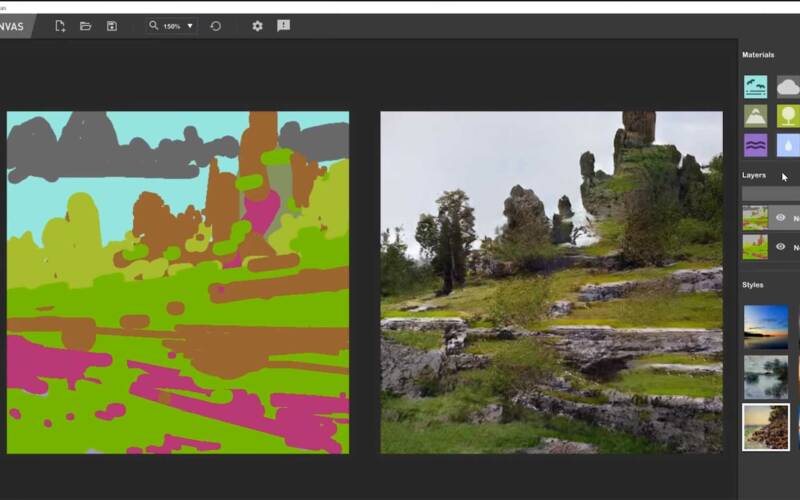Create a new file with toolbar icon
The image size is (800, 500).
click(x=60, y=26)
